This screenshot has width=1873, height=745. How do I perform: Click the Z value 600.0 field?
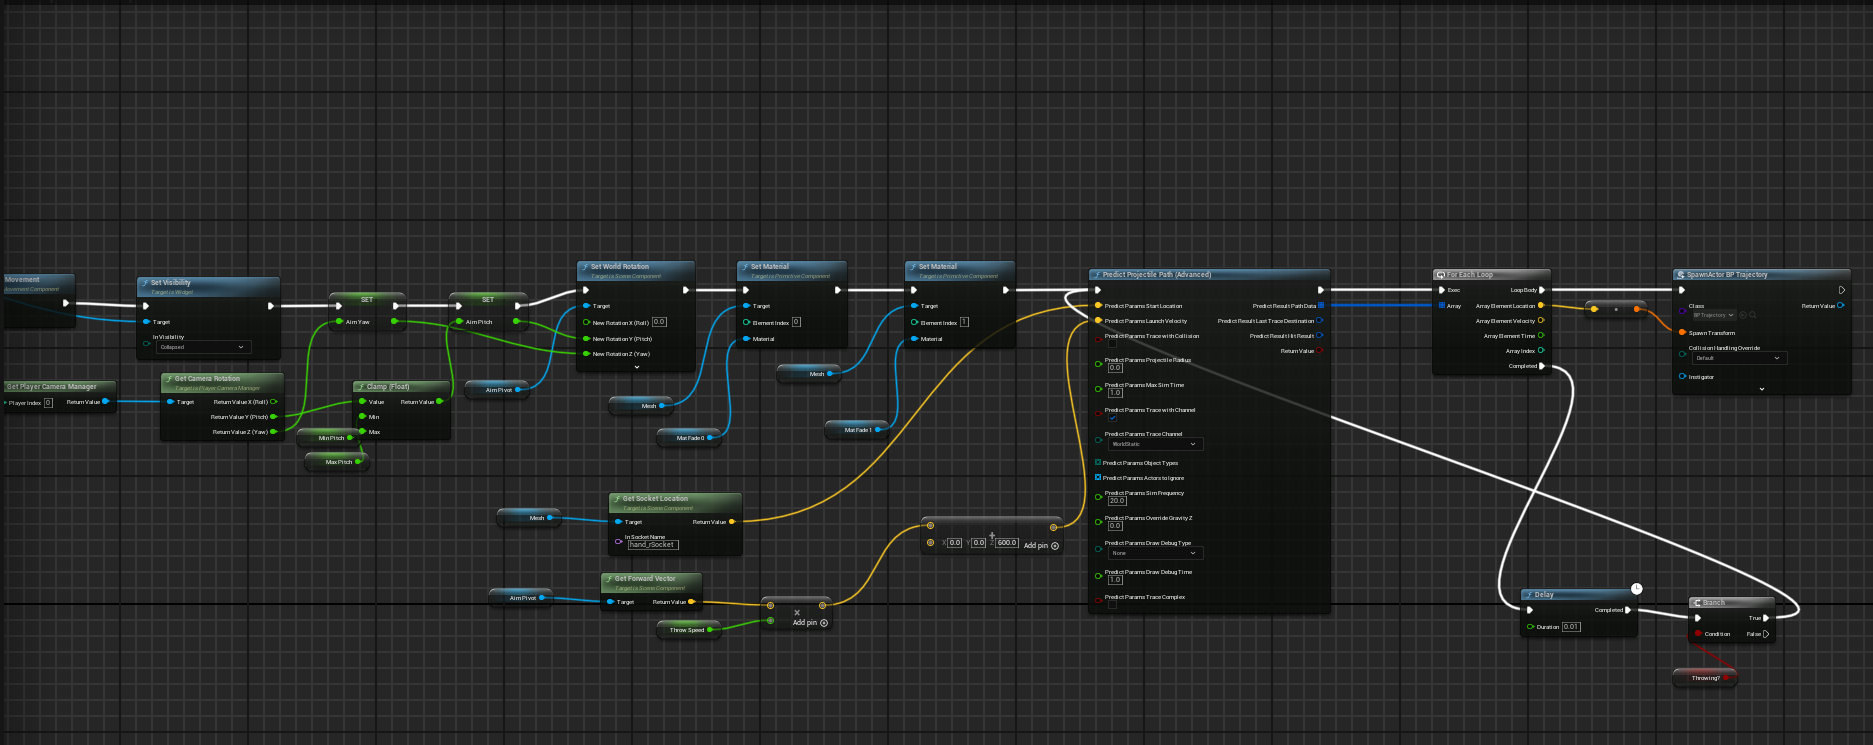coord(1007,543)
